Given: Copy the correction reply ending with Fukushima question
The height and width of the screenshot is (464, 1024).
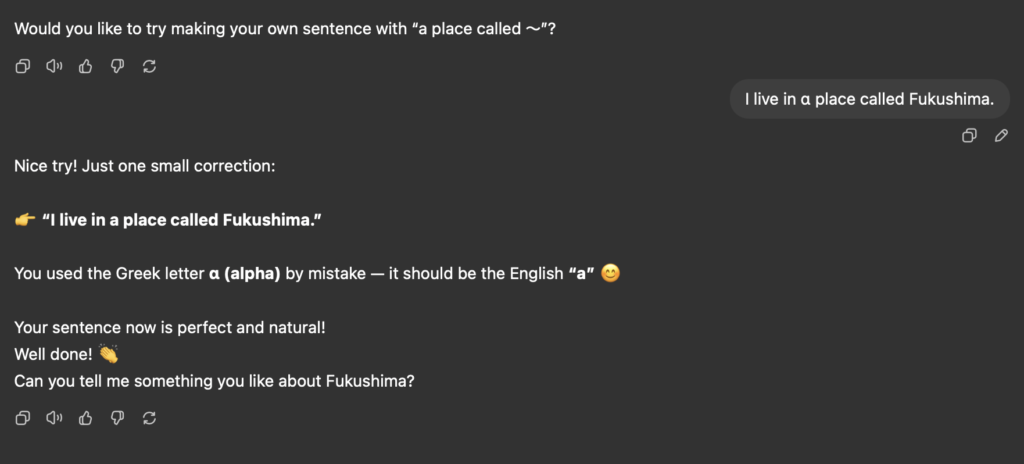Looking at the screenshot, I should (23, 418).
